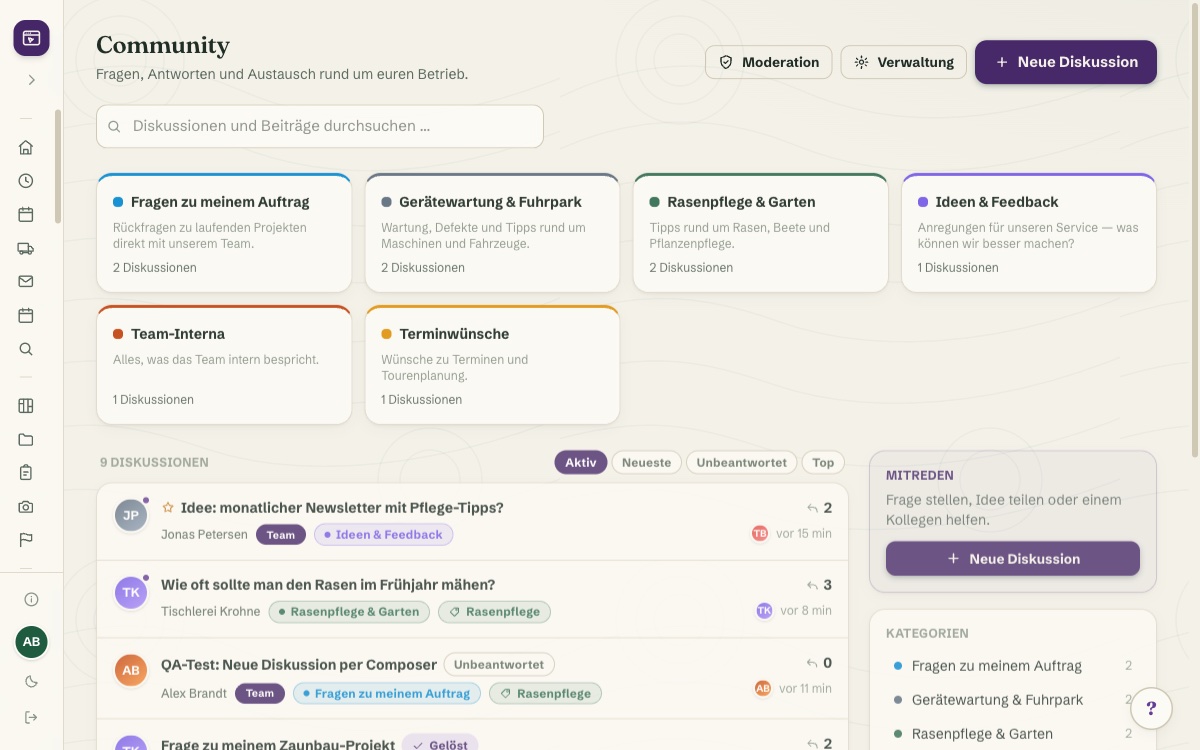
Task: Click the Gelöst badge on Zaunbau discussion
Action: pos(440,745)
